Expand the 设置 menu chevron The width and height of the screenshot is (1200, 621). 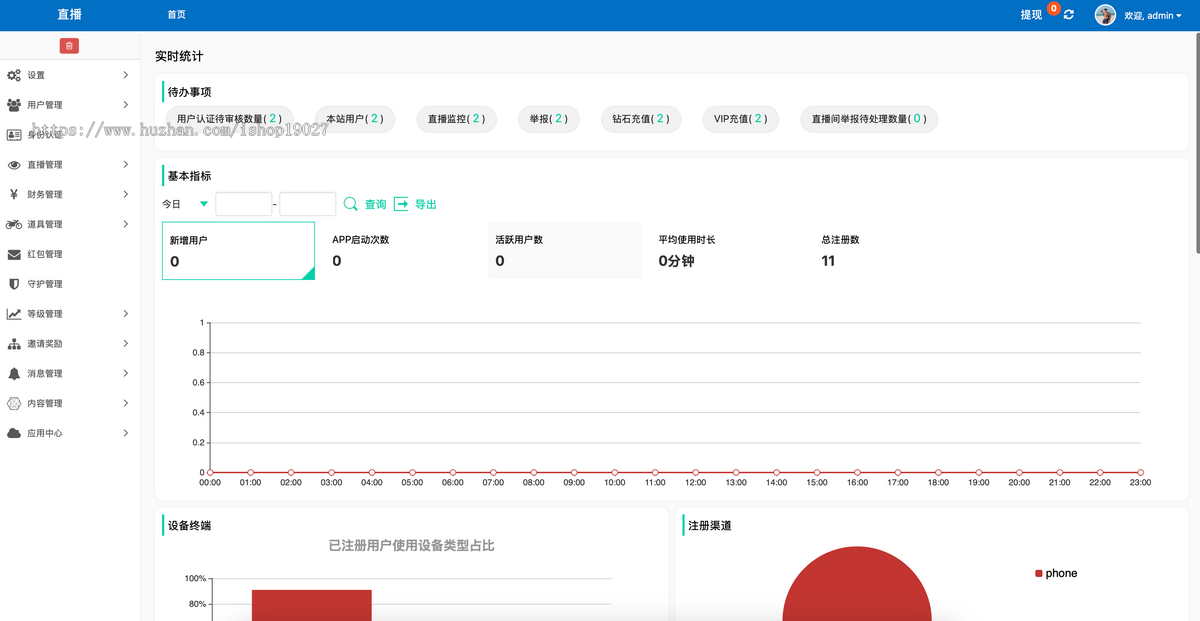[125, 75]
